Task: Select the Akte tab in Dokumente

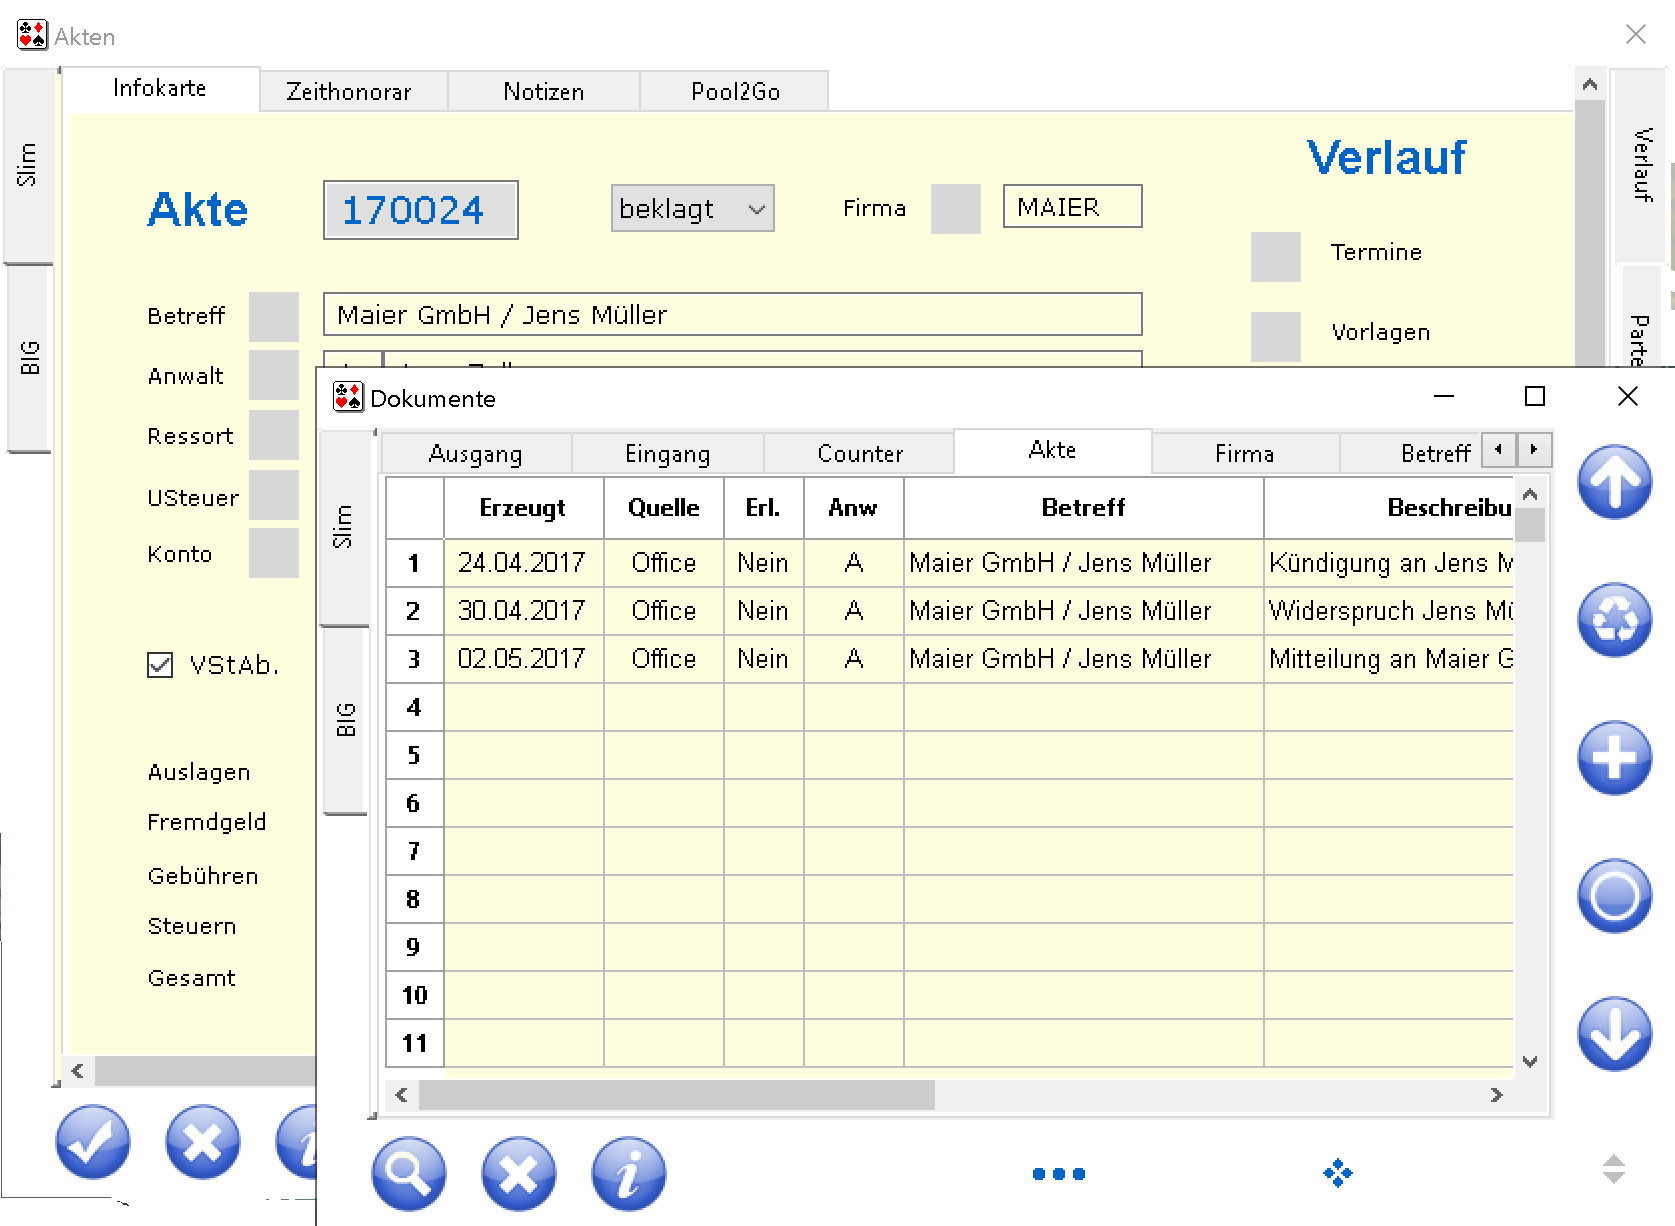Action: (x=1053, y=450)
